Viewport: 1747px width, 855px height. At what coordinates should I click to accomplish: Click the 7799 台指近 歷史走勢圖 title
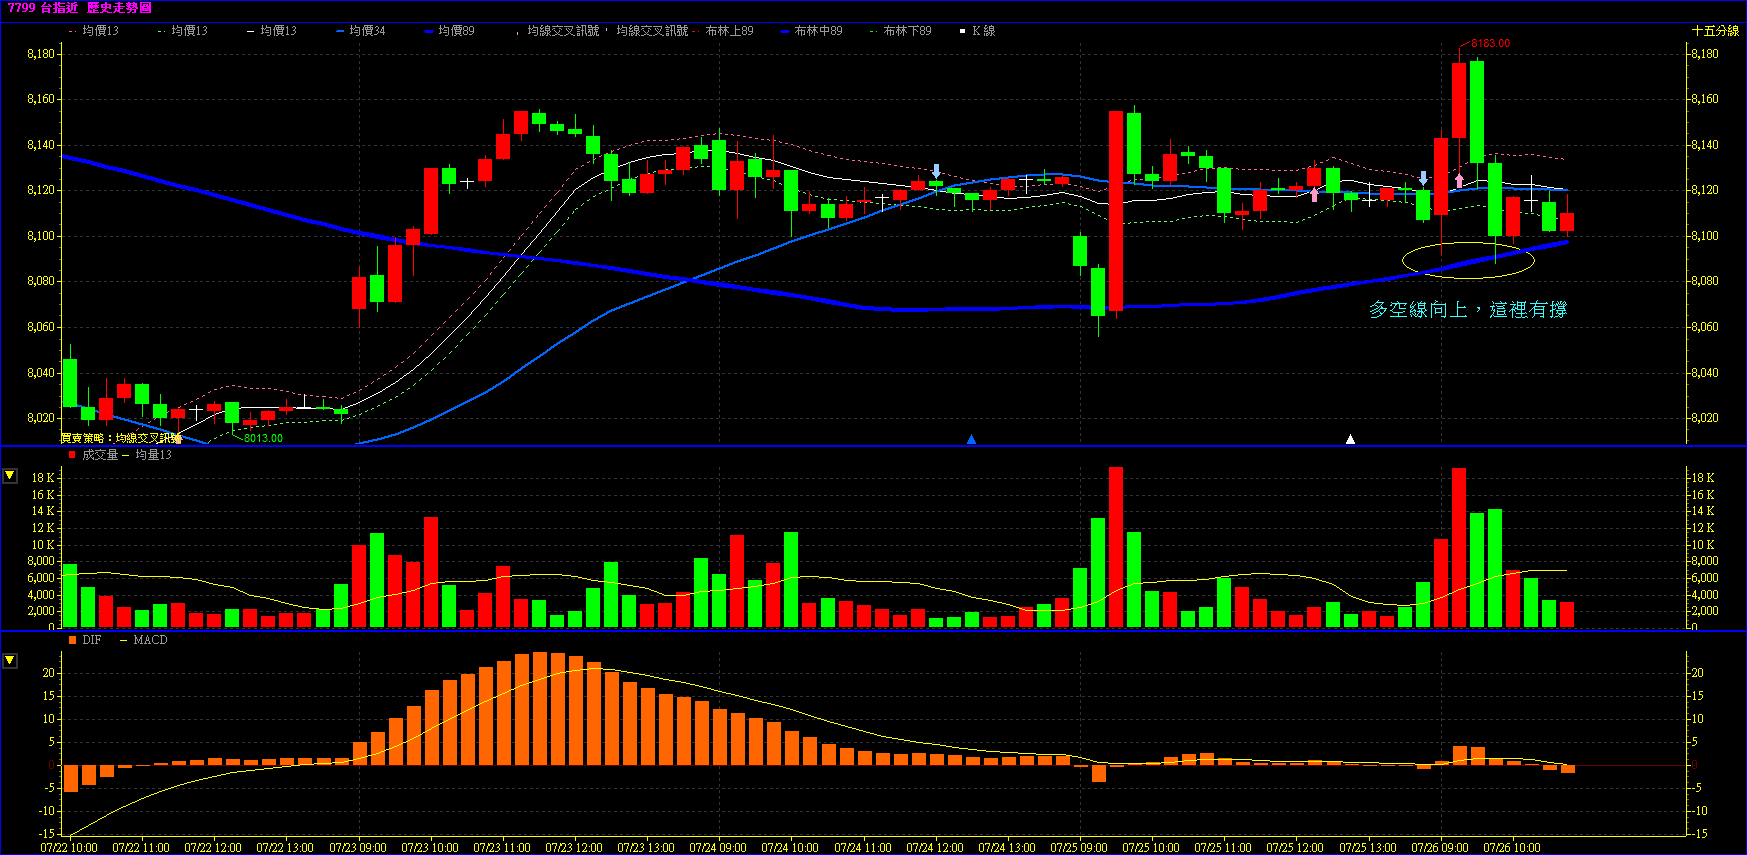point(80,8)
